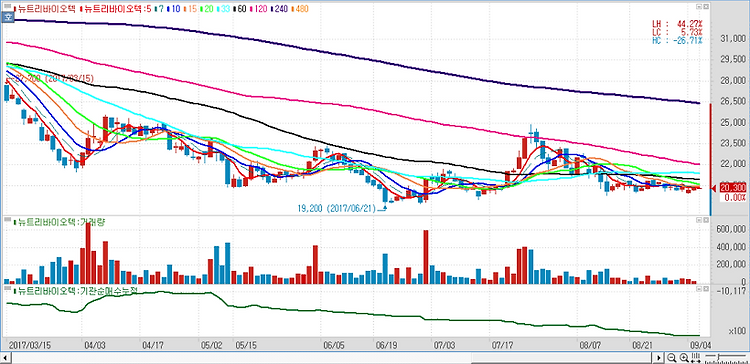The height and width of the screenshot is (364, 750).
Task: Click the 31,000 price axis label
Action: coord(733,38)
